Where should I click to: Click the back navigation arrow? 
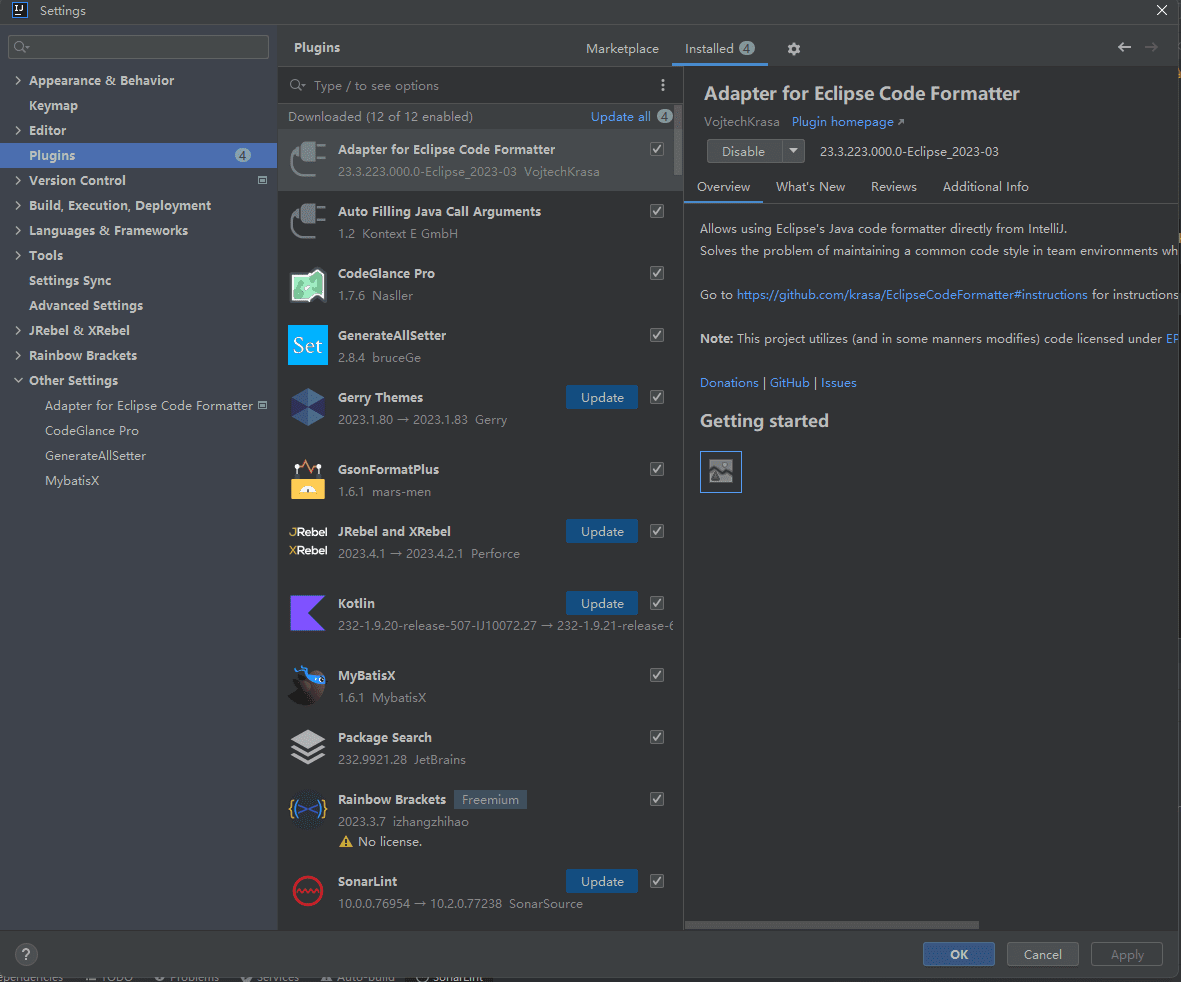(x=1124, y=48)
